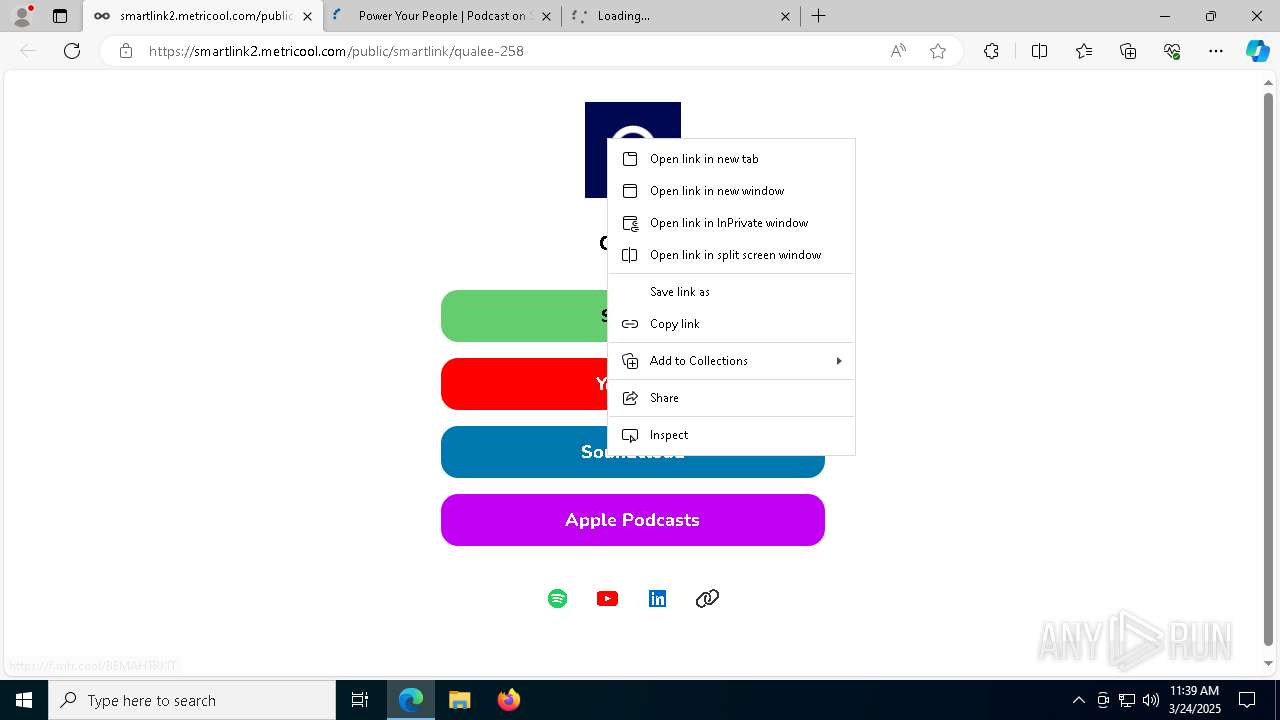Click the red YouTube button
The image size is (1280, 720).
(x=524, y=384)
